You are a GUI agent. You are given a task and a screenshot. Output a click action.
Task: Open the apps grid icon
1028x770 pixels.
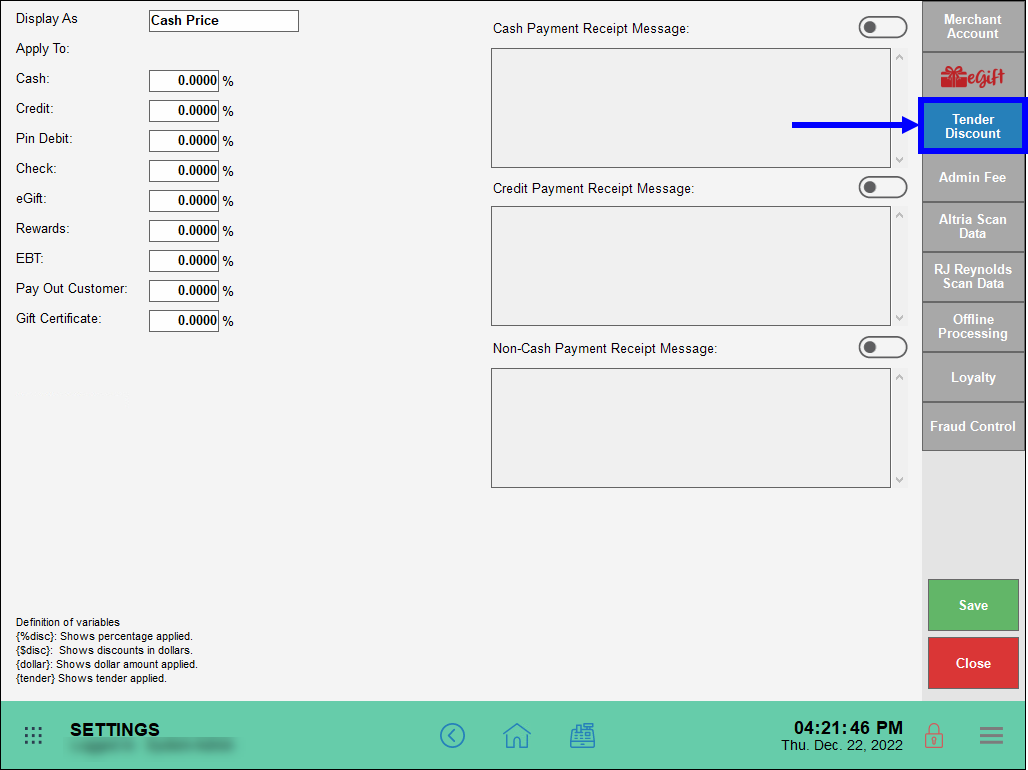33,735
